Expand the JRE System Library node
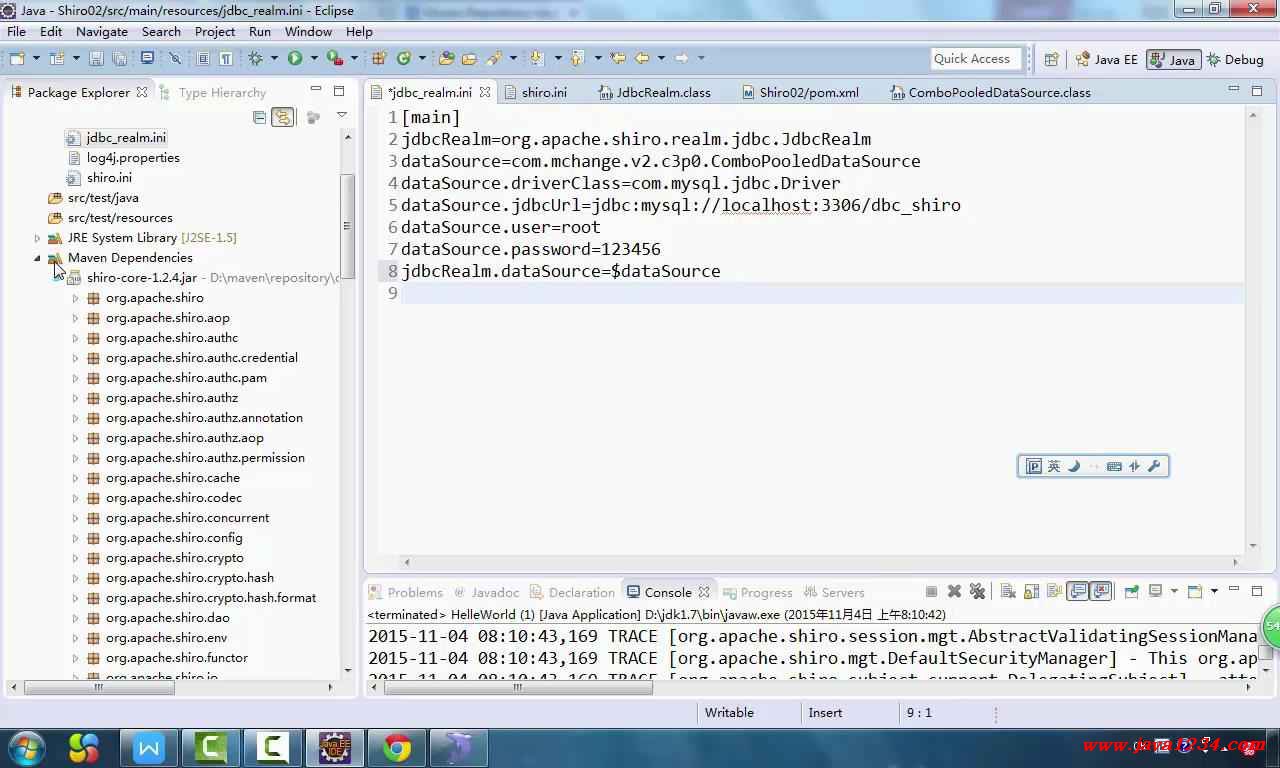1280x768 pixels. pyautogui.click(x=37, y=238)
